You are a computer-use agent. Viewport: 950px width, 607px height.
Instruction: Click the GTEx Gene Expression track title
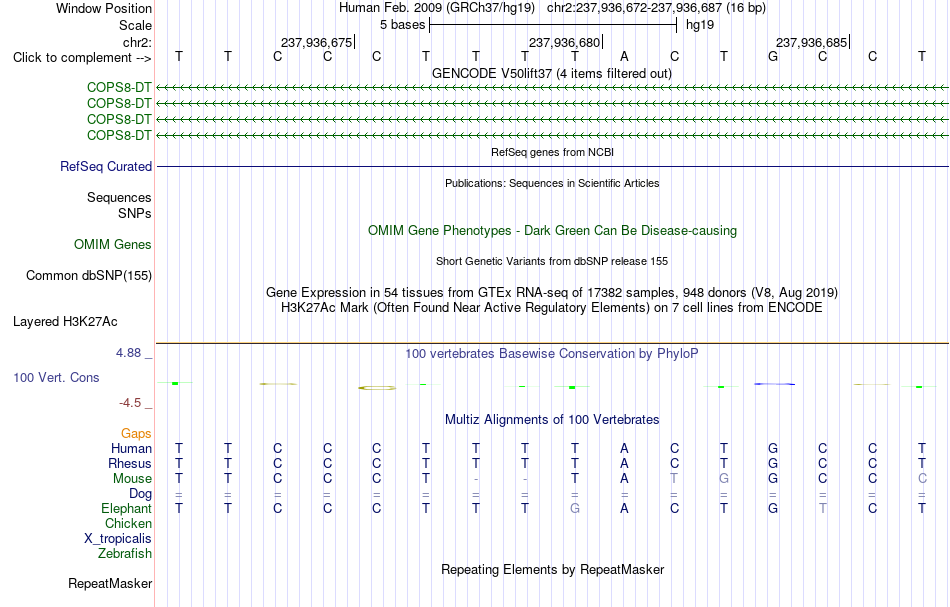(552, 293)
